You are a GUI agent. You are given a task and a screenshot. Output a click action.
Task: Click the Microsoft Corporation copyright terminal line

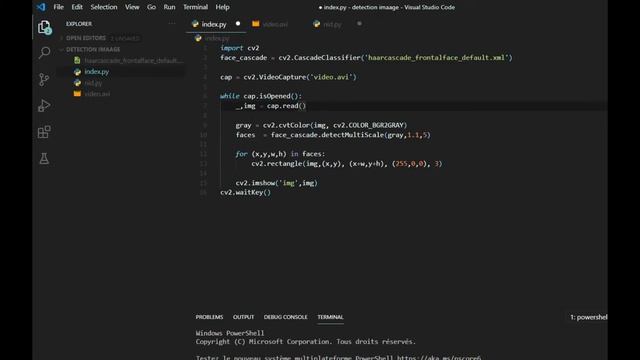click(306, 342)
